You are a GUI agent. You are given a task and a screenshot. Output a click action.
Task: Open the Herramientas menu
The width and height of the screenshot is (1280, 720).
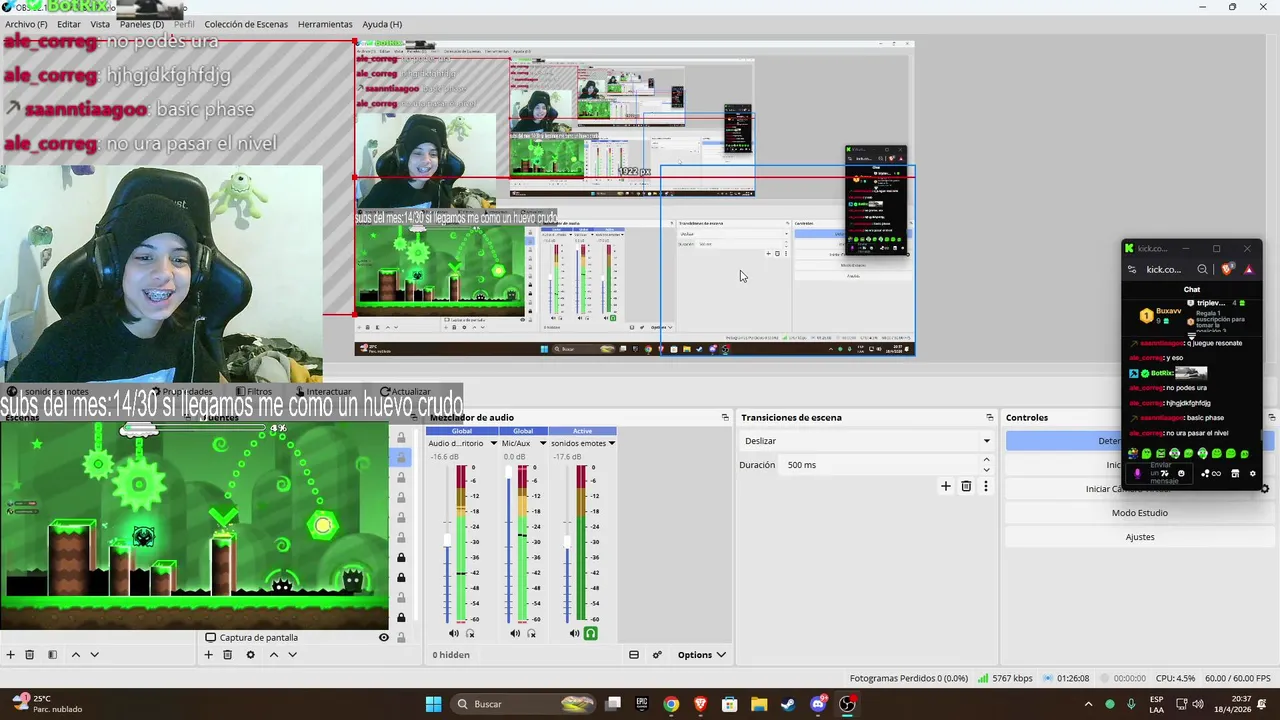[x=325, y=24]
